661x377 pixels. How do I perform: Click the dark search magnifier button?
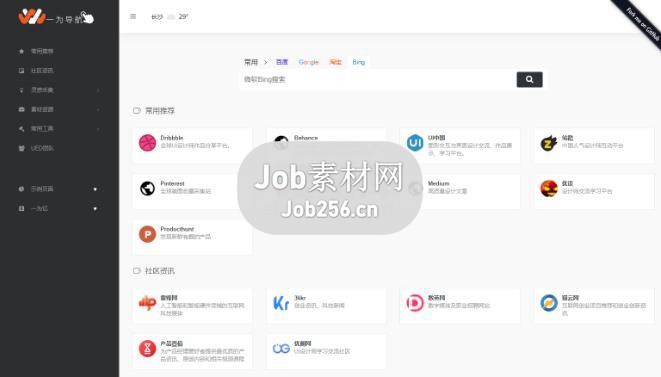[x=529, y=79]
